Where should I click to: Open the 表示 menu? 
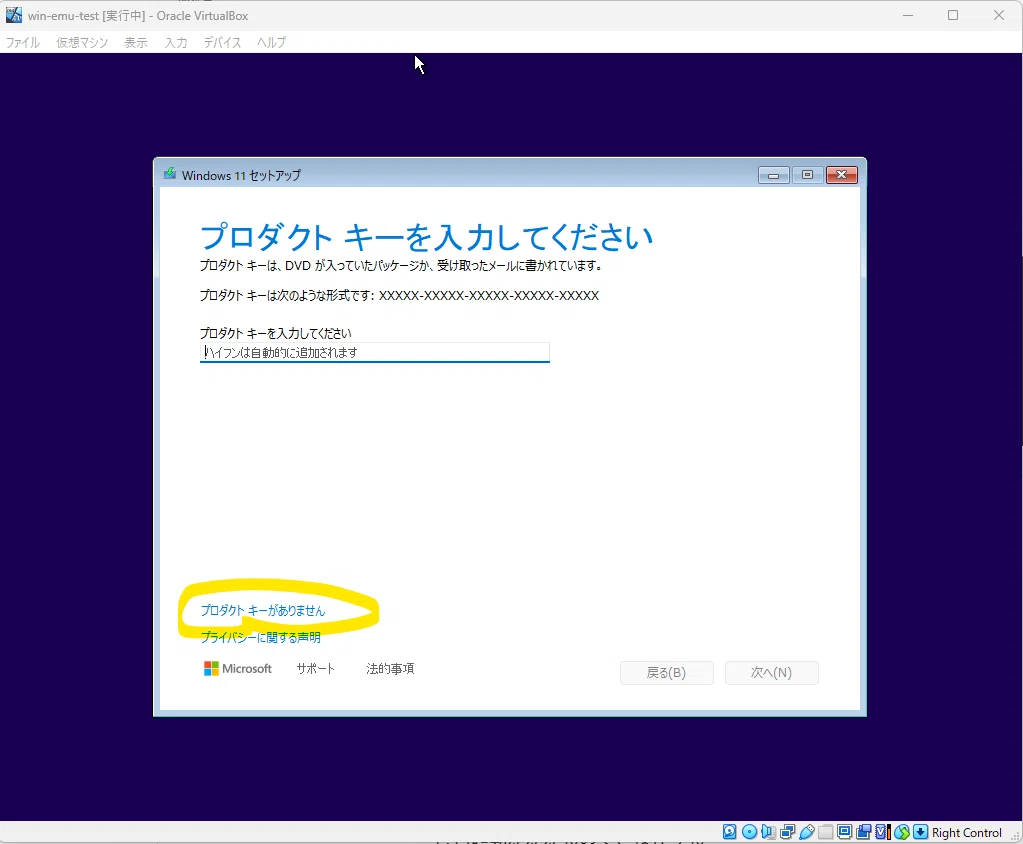(x=136, y=42)
